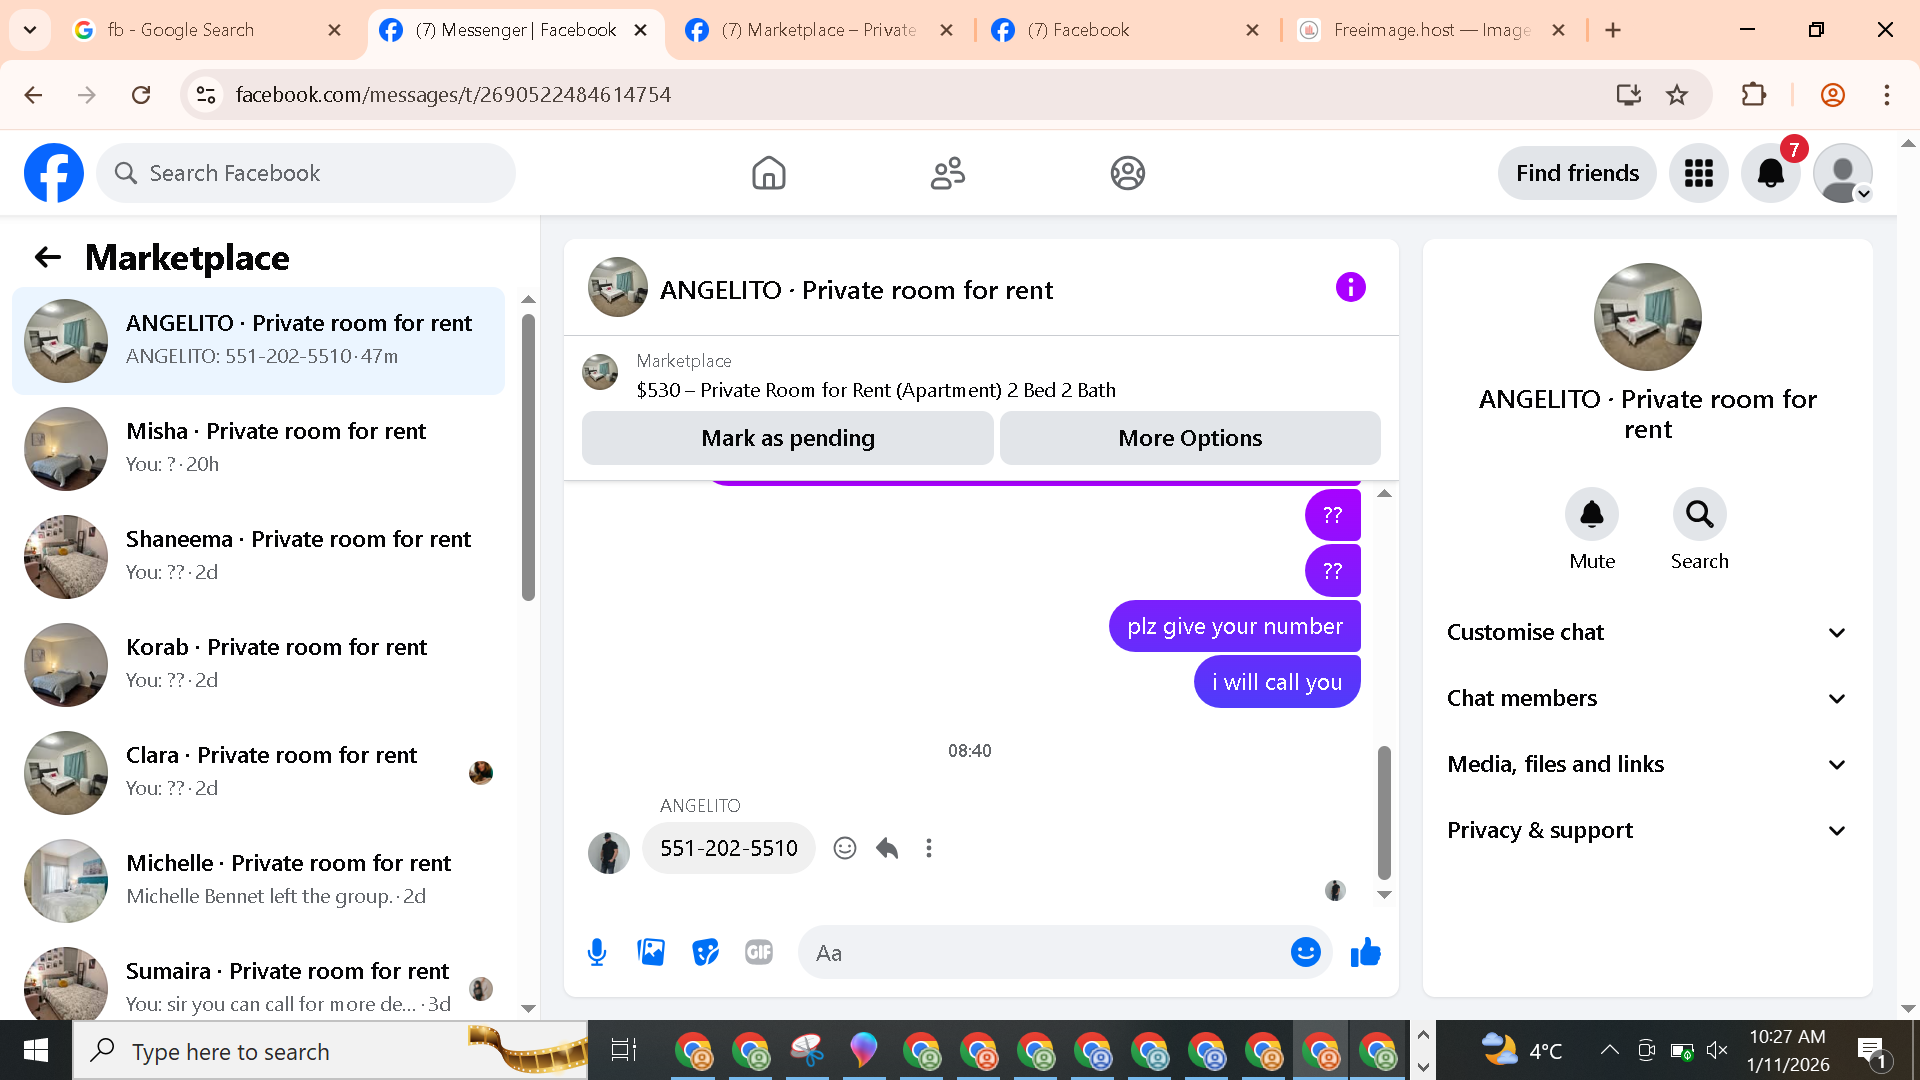Open more options for the 551-202-5510 message
The image size is (1920, 1080).
click(929, 848)
